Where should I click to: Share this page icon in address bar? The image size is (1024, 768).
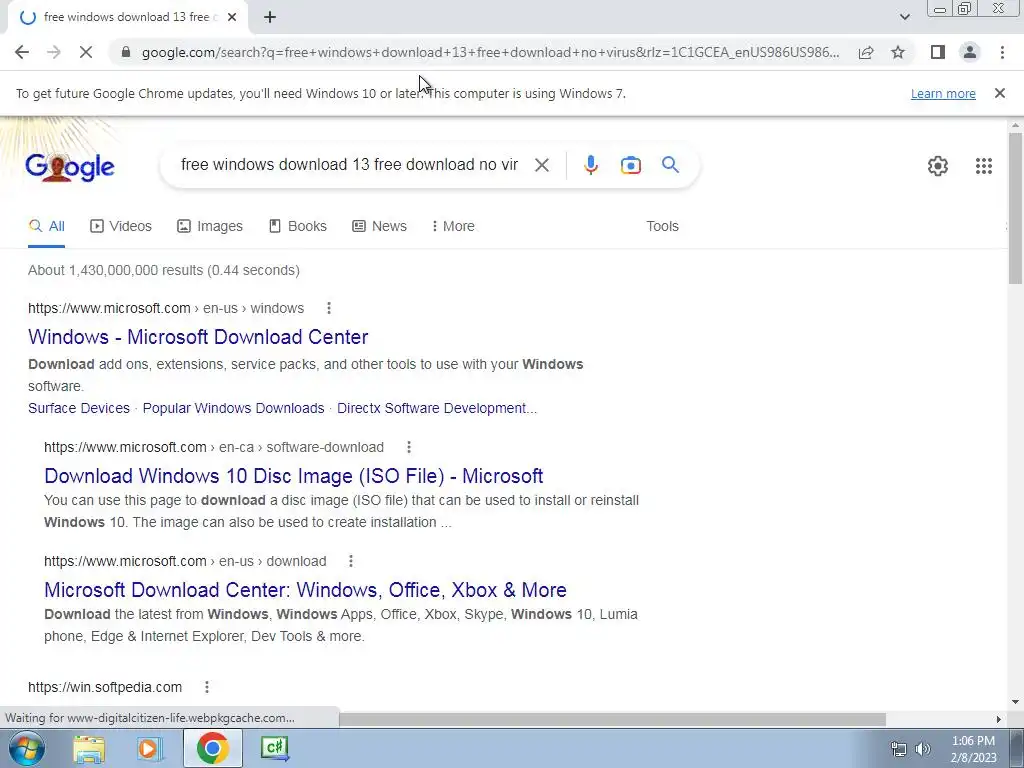click(866, 52)
